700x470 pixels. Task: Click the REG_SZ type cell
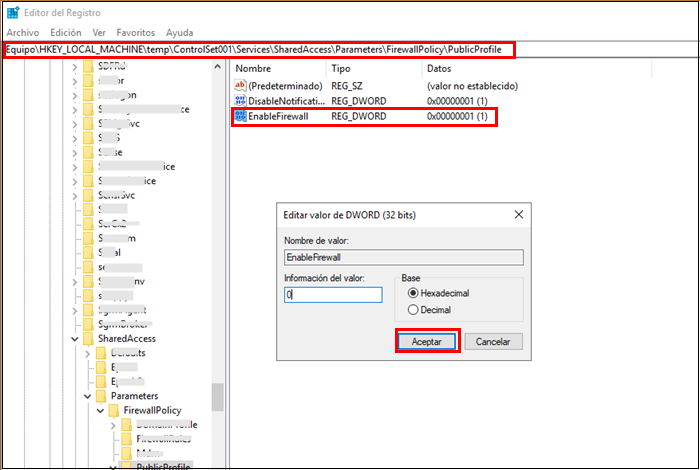click(346, 86)
